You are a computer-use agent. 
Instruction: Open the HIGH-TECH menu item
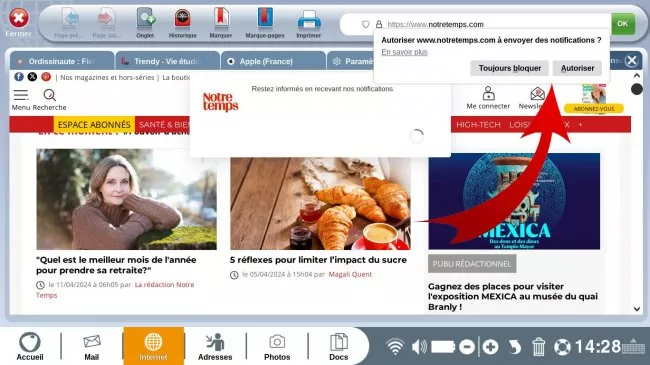(x=478, y=124)
